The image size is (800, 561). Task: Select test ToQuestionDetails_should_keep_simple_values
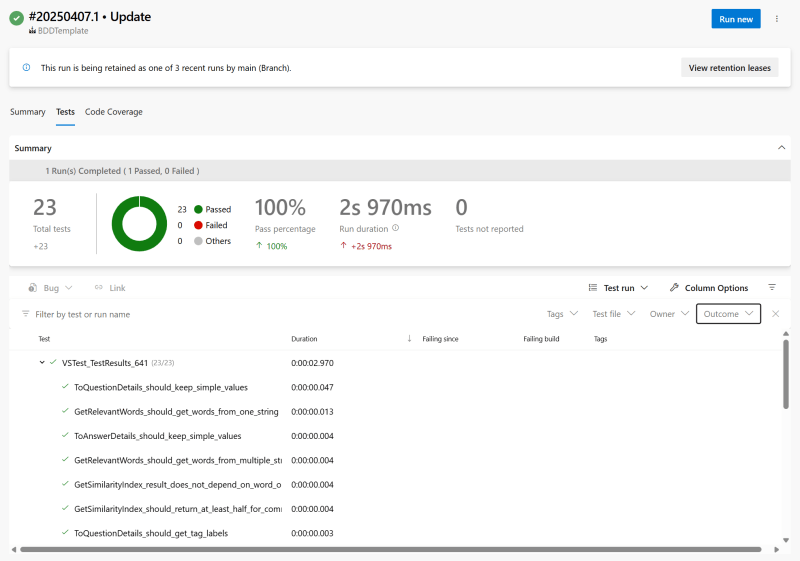161,387
